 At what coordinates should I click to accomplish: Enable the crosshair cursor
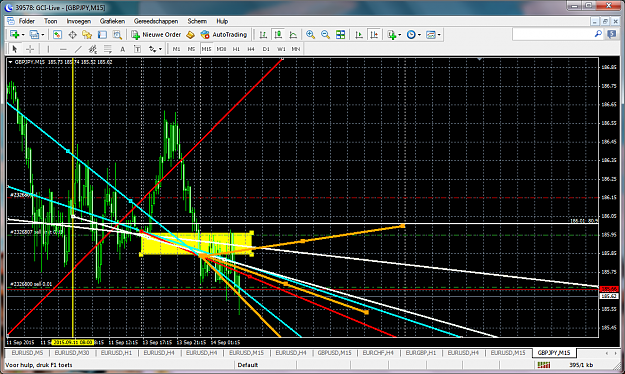pyautogui.click(x=30, y=49)
